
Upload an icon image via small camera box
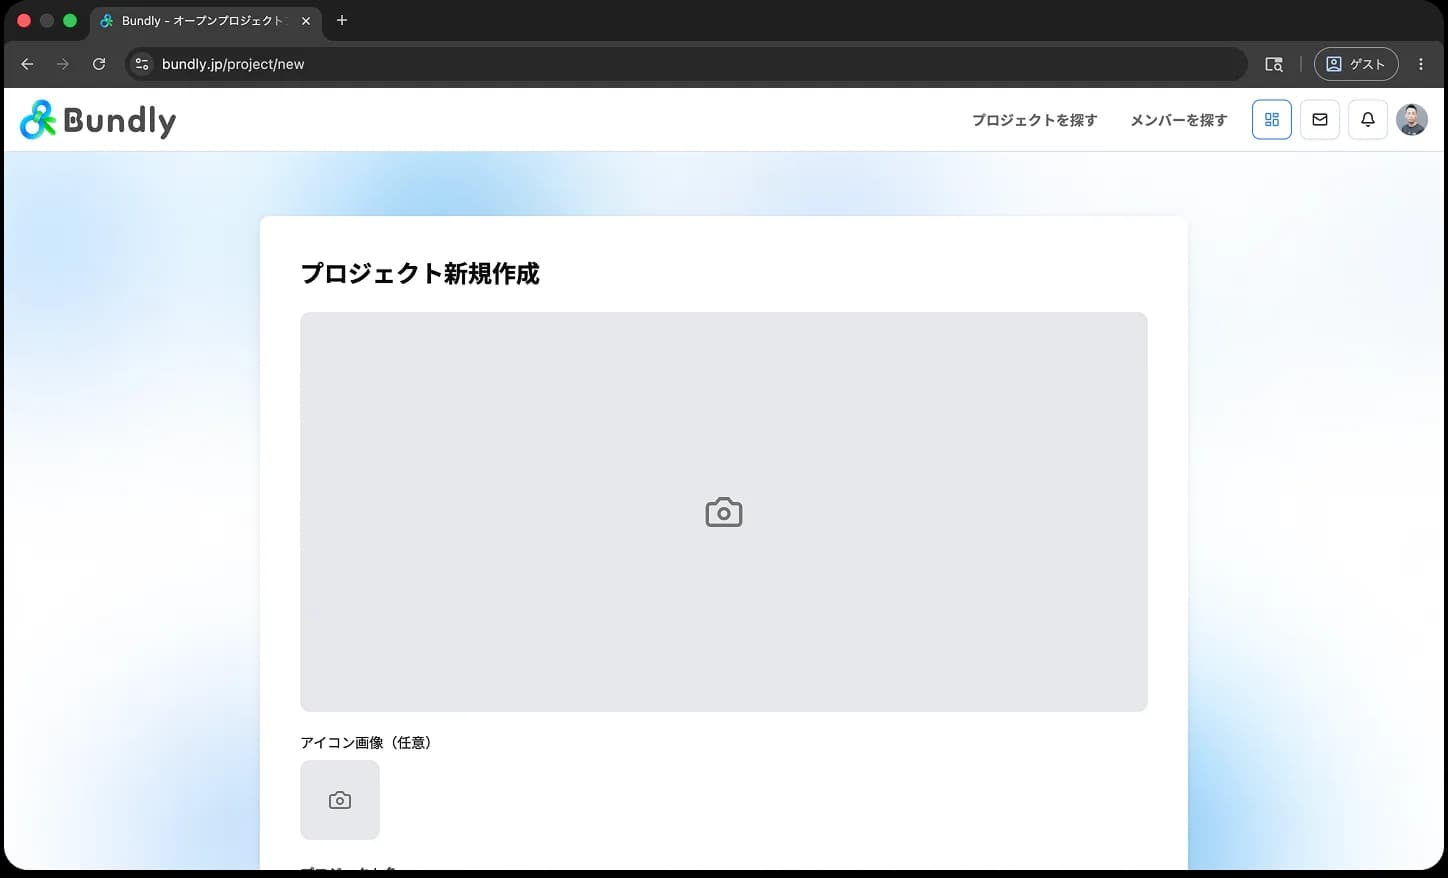(x=340, y=800)
